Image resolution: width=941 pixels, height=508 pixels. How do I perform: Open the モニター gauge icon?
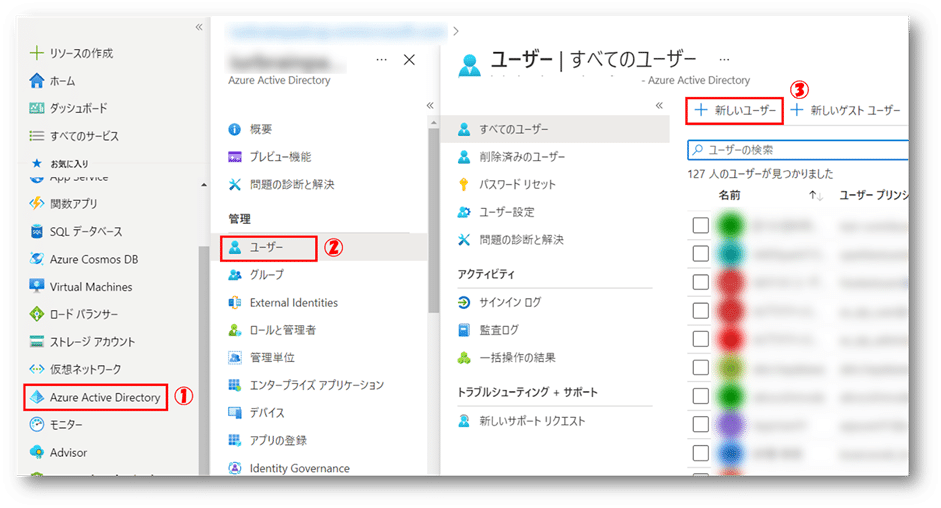[37, 425]
